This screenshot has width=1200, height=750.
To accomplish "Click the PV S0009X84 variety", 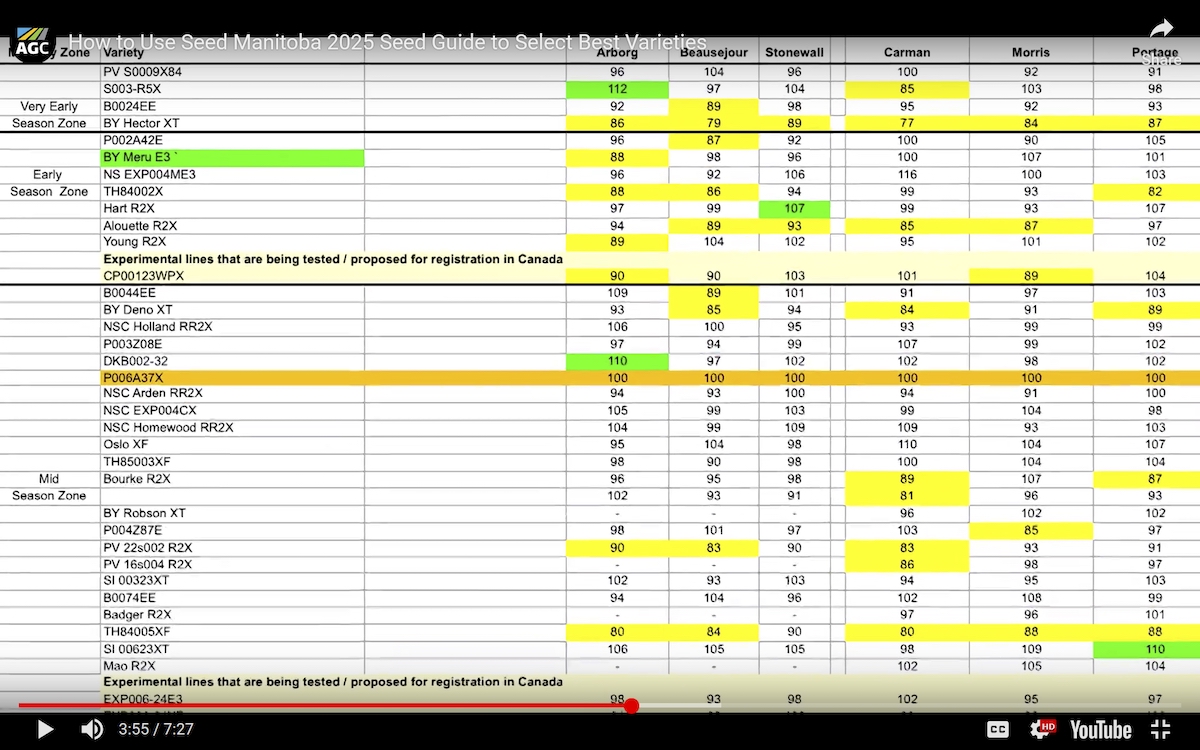I will coord(143,72).
